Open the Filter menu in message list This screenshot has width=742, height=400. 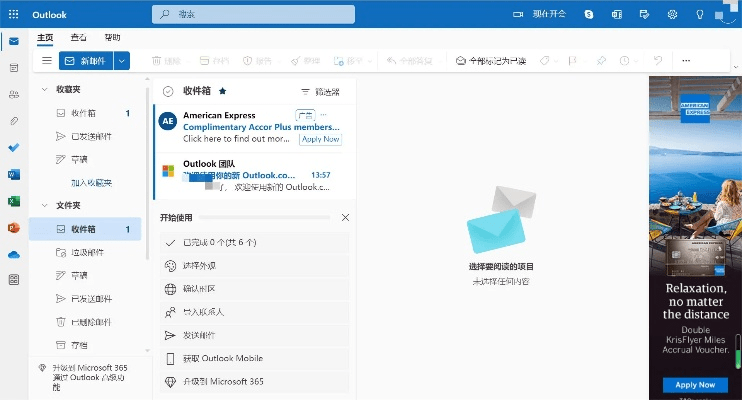(320, 91)
